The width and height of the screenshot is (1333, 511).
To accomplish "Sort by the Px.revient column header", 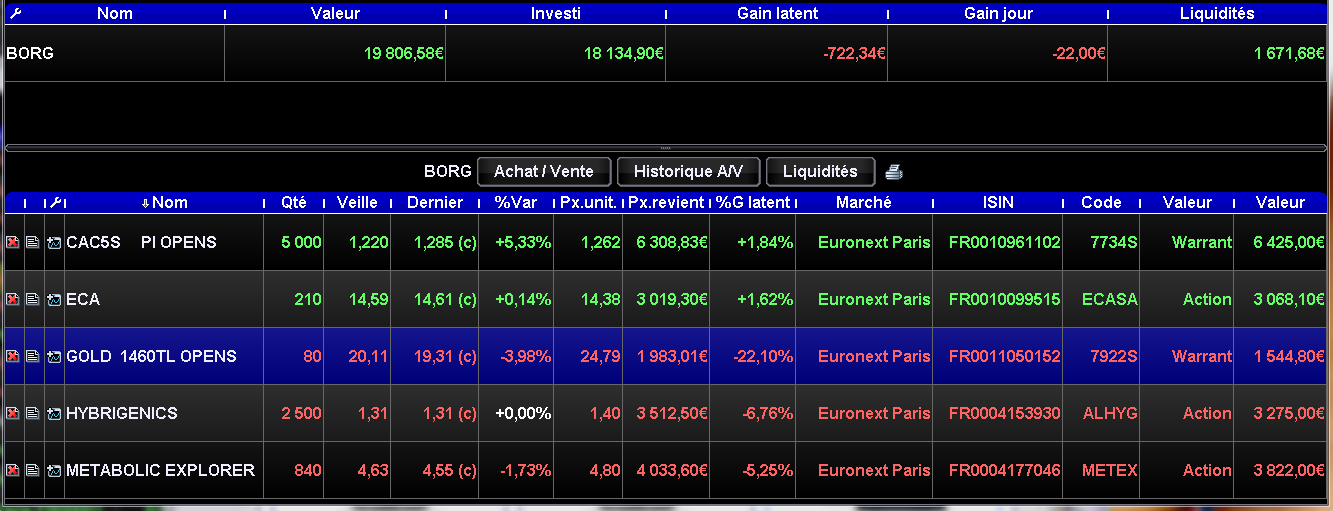I will (666, 202).
